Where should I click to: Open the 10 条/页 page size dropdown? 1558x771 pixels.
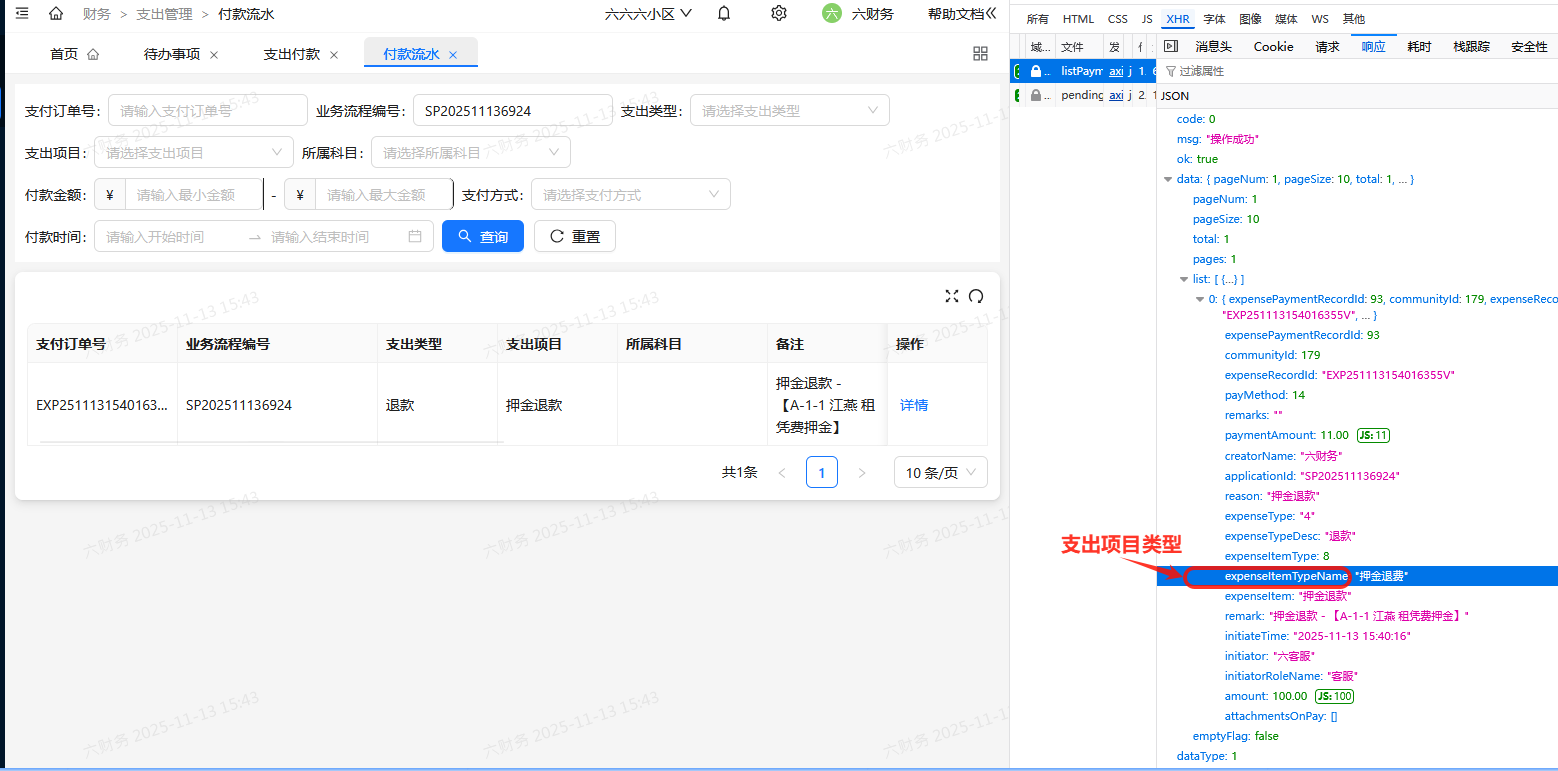pos(940,471)
